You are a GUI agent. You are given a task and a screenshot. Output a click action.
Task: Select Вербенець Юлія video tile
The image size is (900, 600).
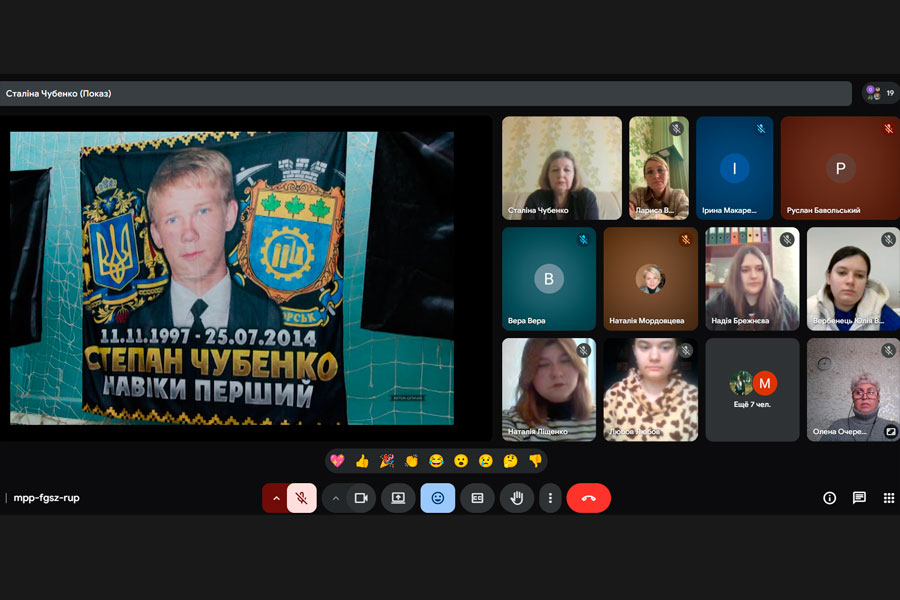pos(854,279)
